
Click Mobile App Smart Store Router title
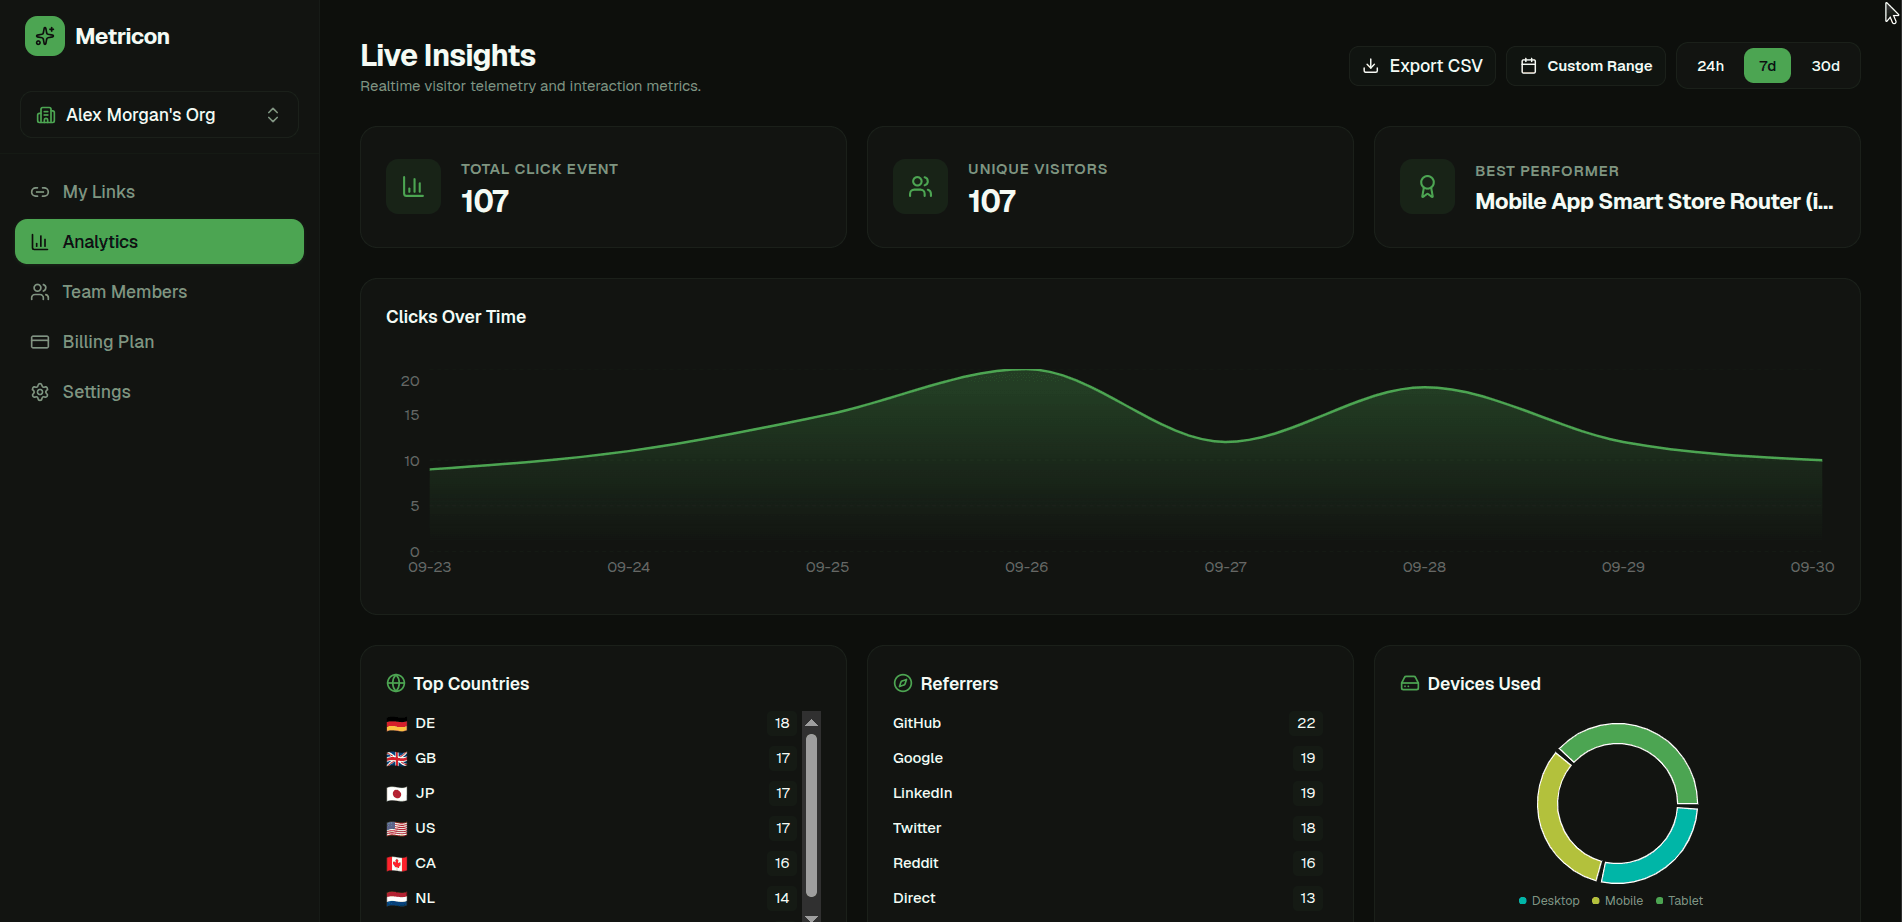click(x=1654, y=201)
